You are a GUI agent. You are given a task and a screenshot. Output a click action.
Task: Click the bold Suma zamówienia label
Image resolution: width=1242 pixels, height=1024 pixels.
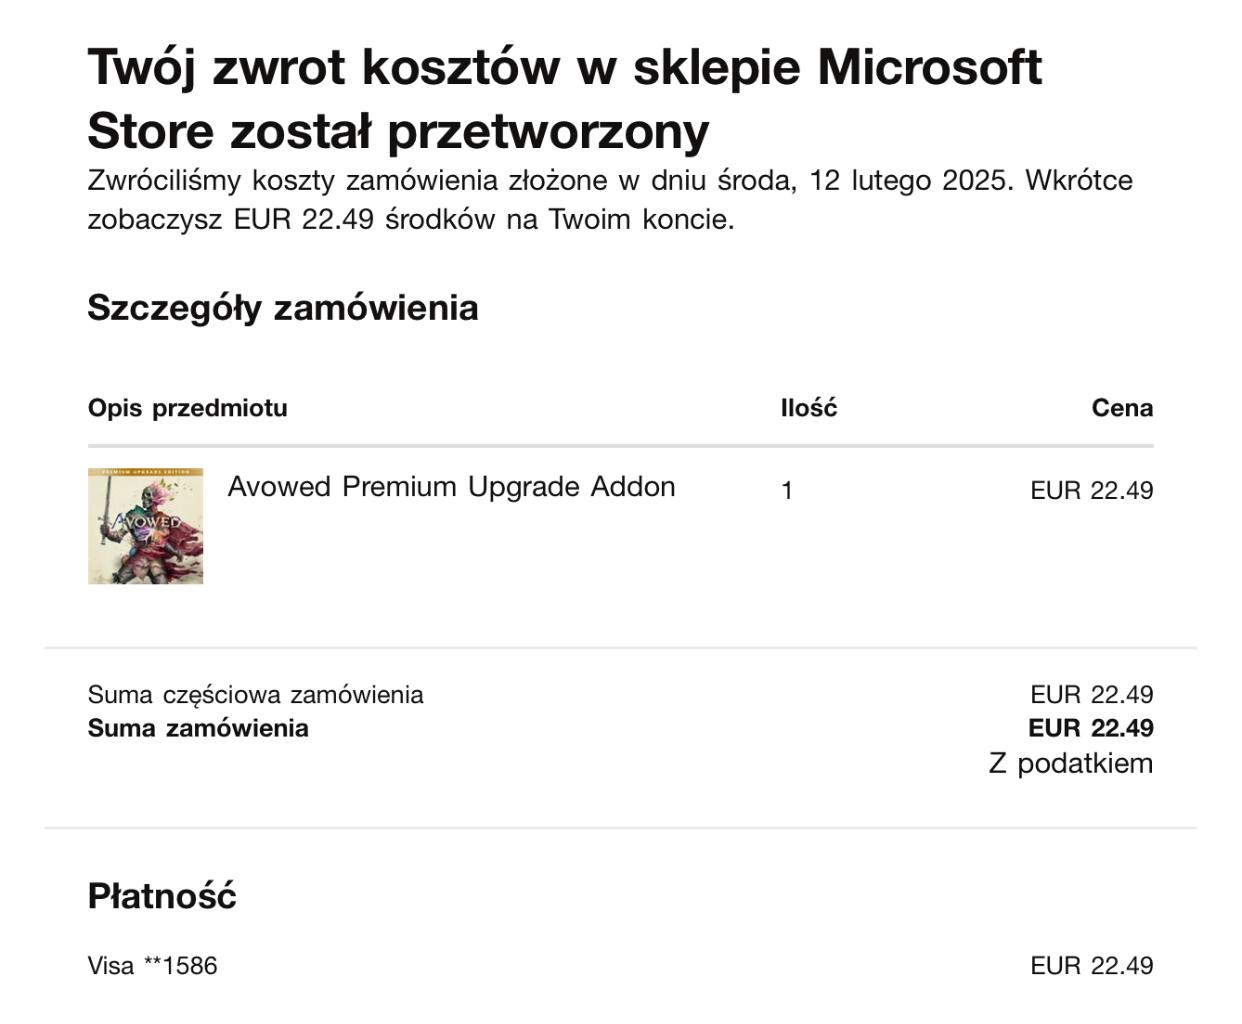pos(198,728)
